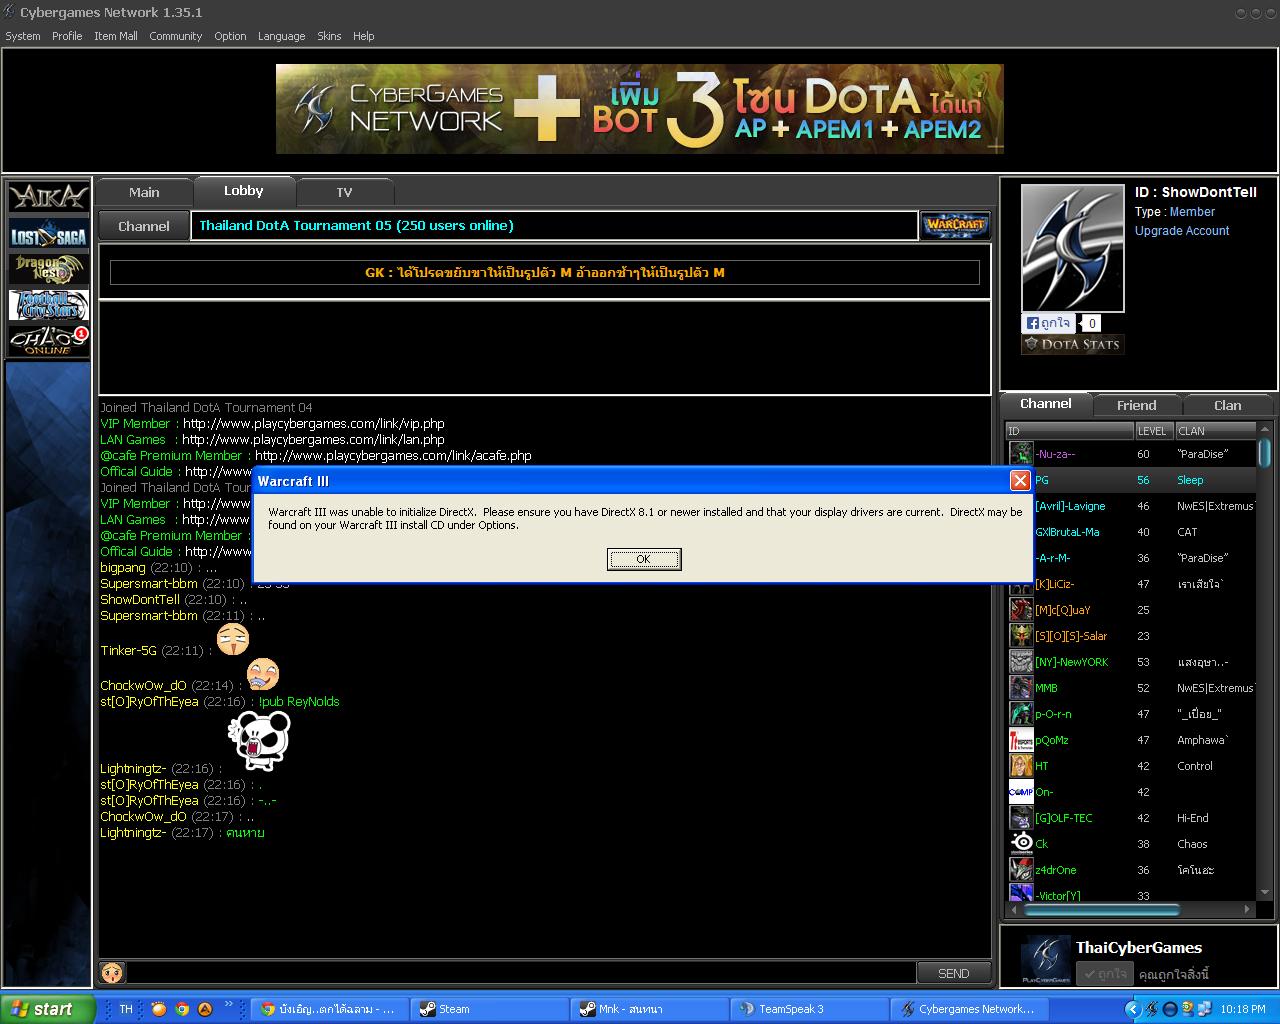Screen dimensions: 1280x1024
Task: Click the user list vertical scrollbar thumb
Action: 1264,452
